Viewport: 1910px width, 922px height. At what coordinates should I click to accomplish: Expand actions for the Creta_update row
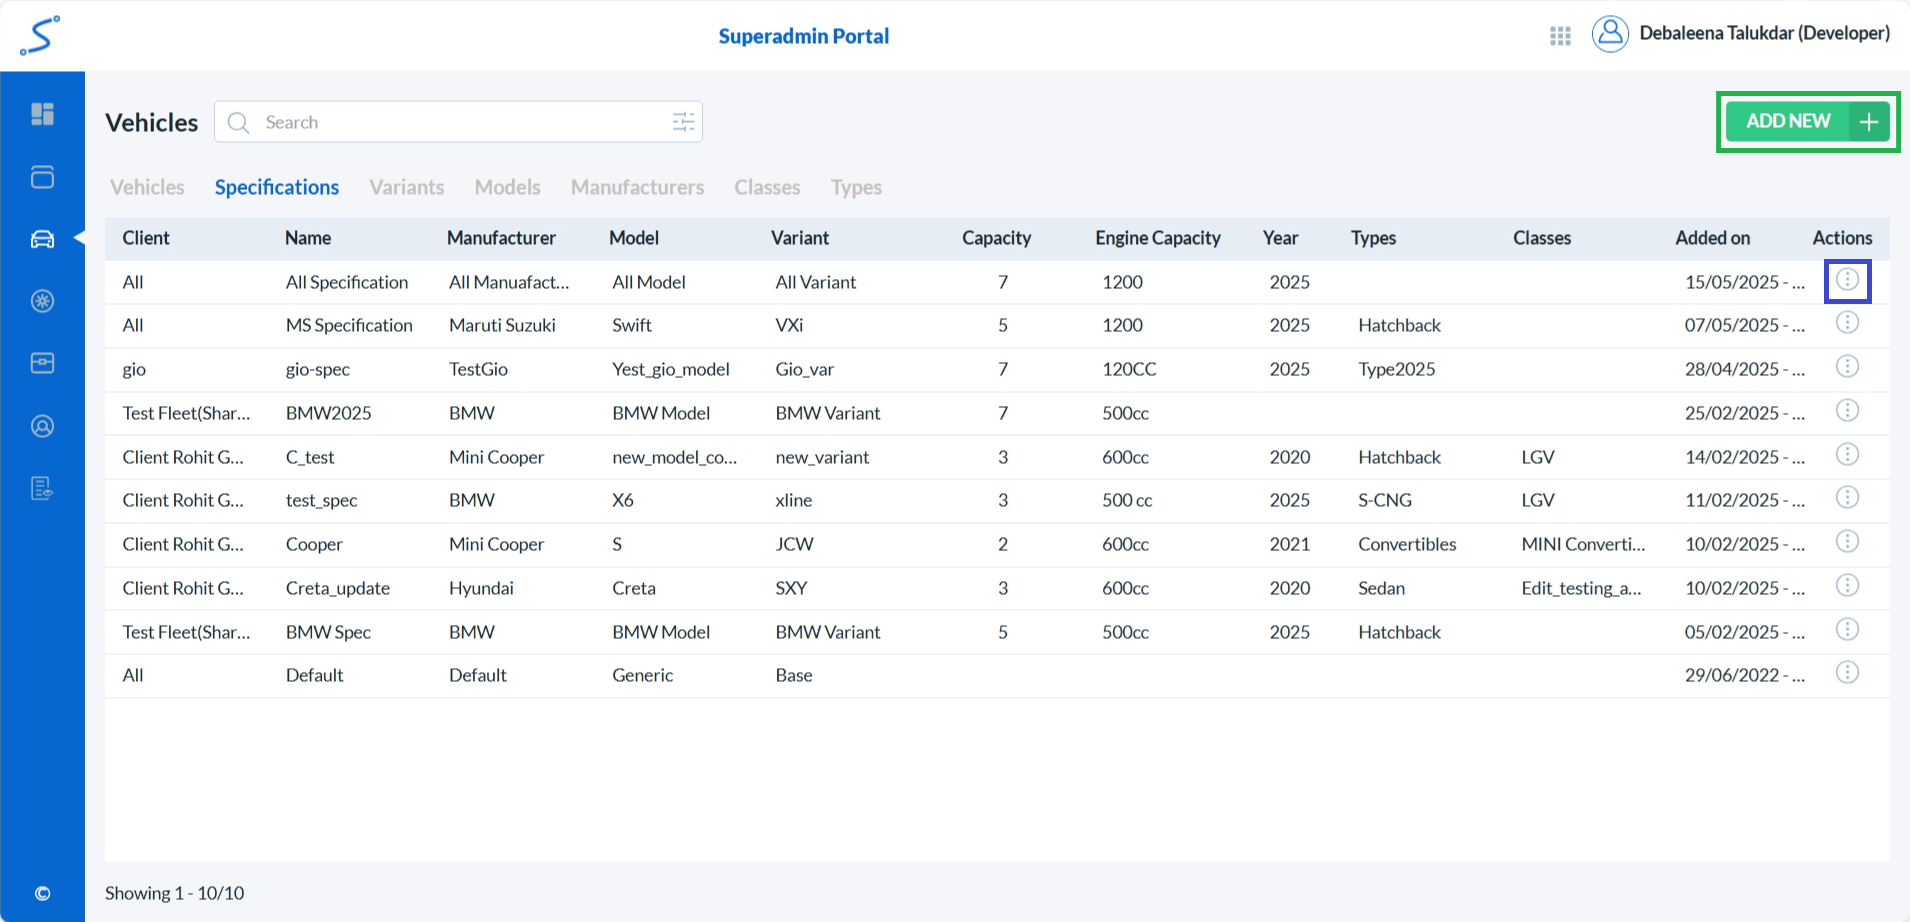click(1847, 586)
